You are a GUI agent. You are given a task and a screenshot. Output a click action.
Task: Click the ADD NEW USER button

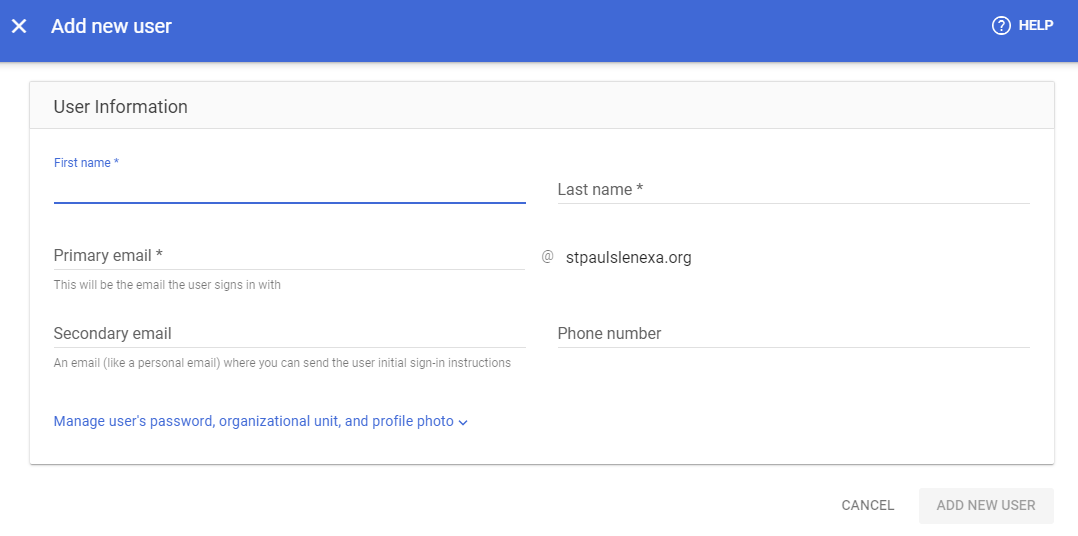985,506
